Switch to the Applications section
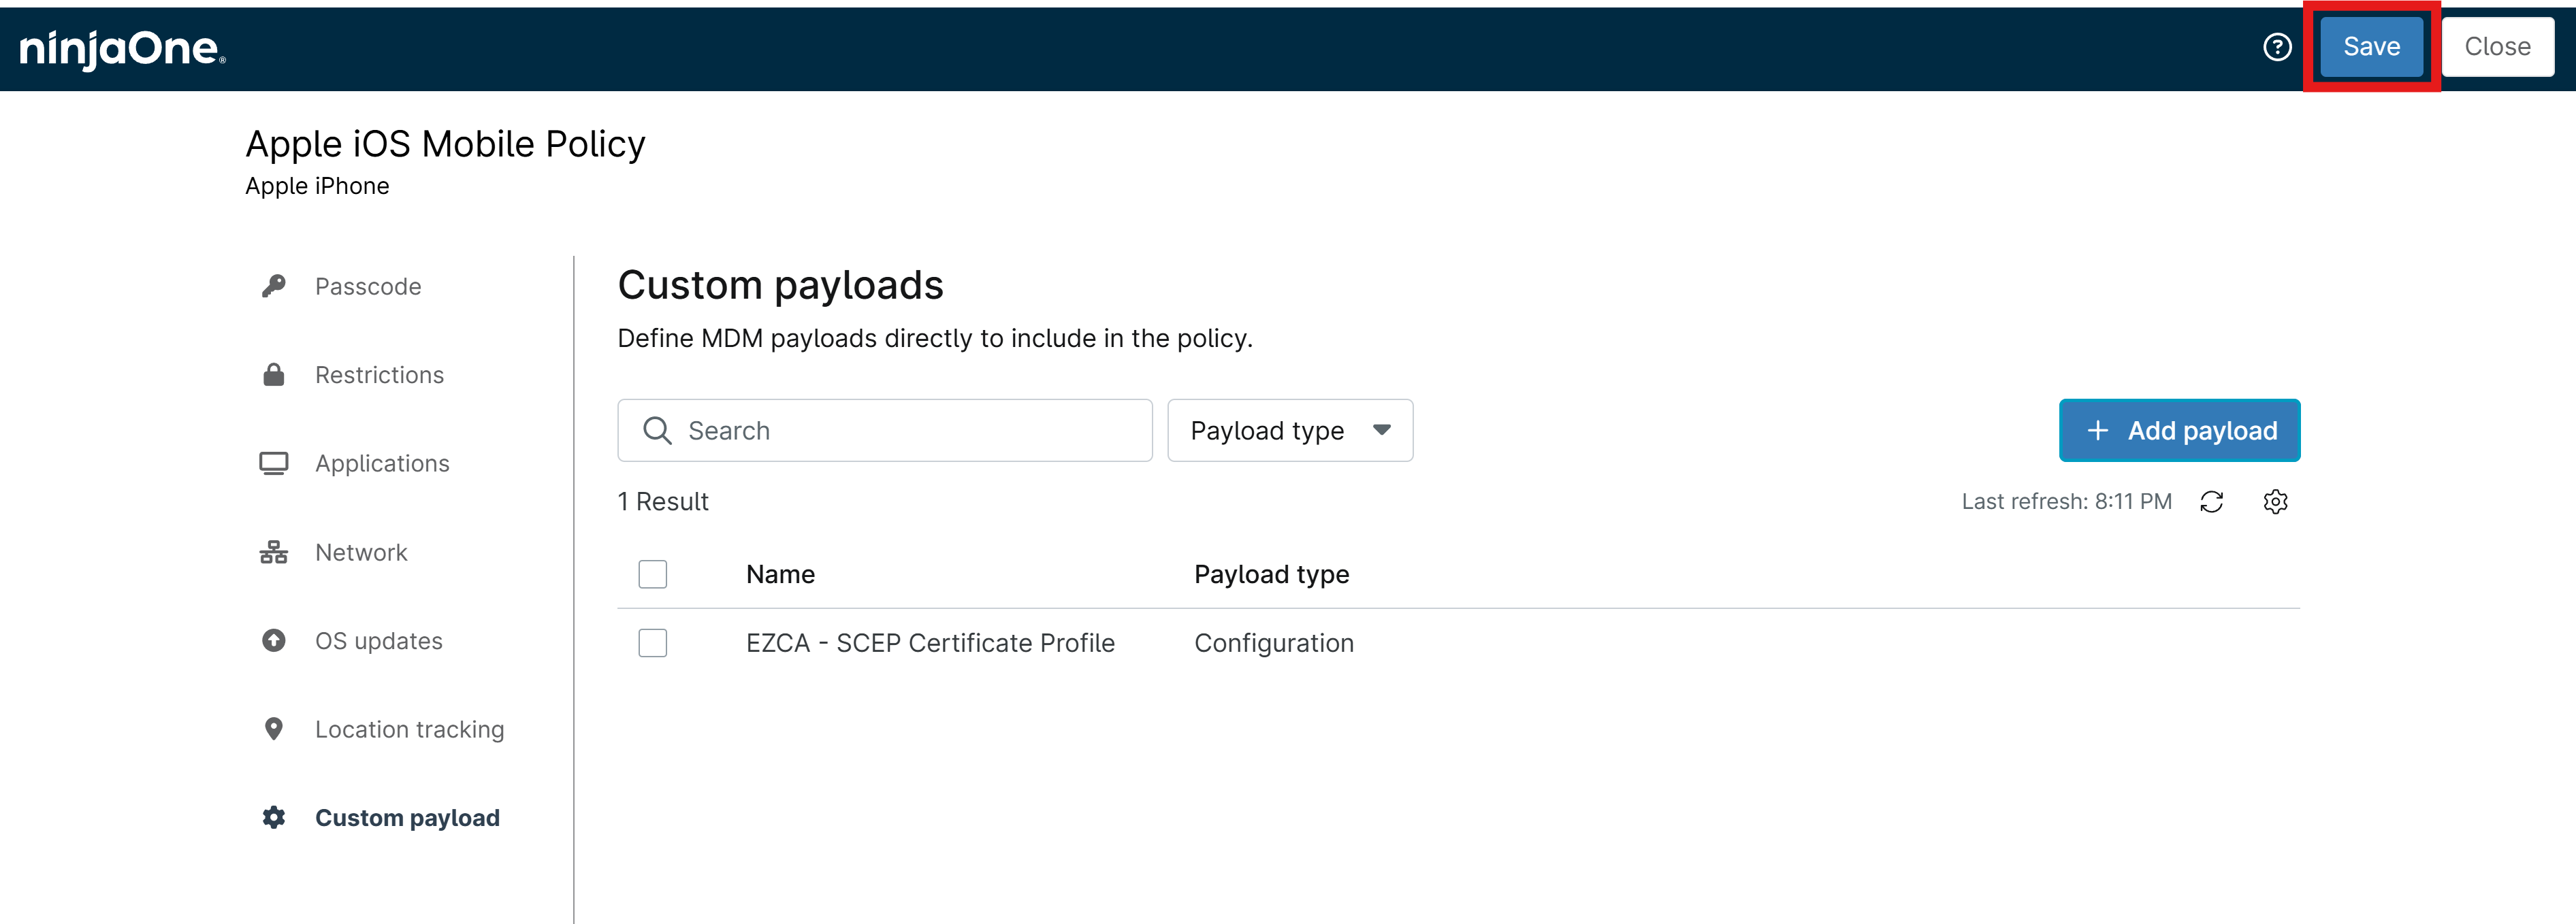The height and width of the screenshot is (924, 2576). point(382,463)
